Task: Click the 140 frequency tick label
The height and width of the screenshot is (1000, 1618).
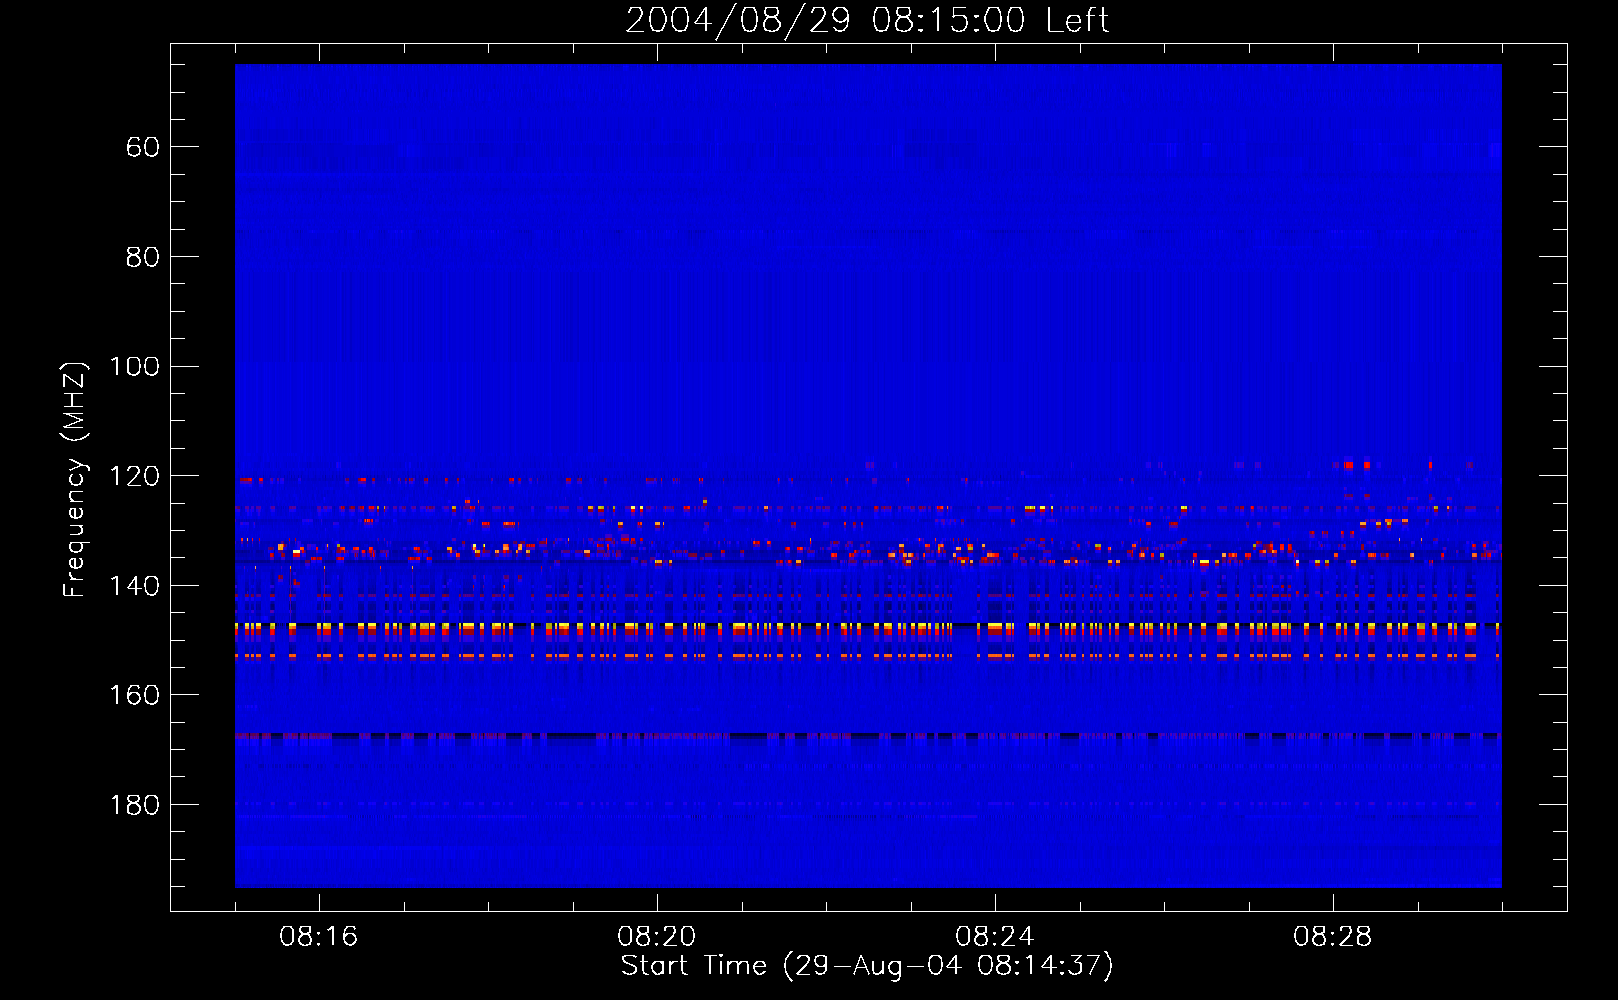Action: pos(134,586)
